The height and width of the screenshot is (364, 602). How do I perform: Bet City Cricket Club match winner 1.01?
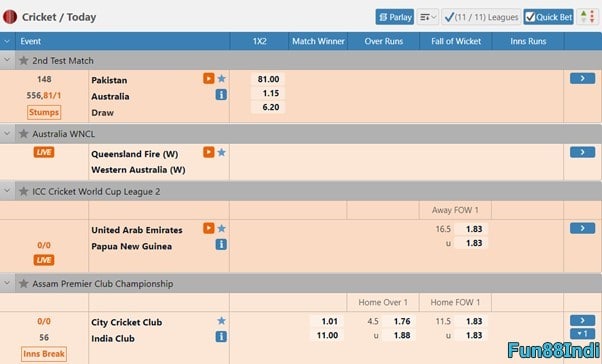pos(327,321)
